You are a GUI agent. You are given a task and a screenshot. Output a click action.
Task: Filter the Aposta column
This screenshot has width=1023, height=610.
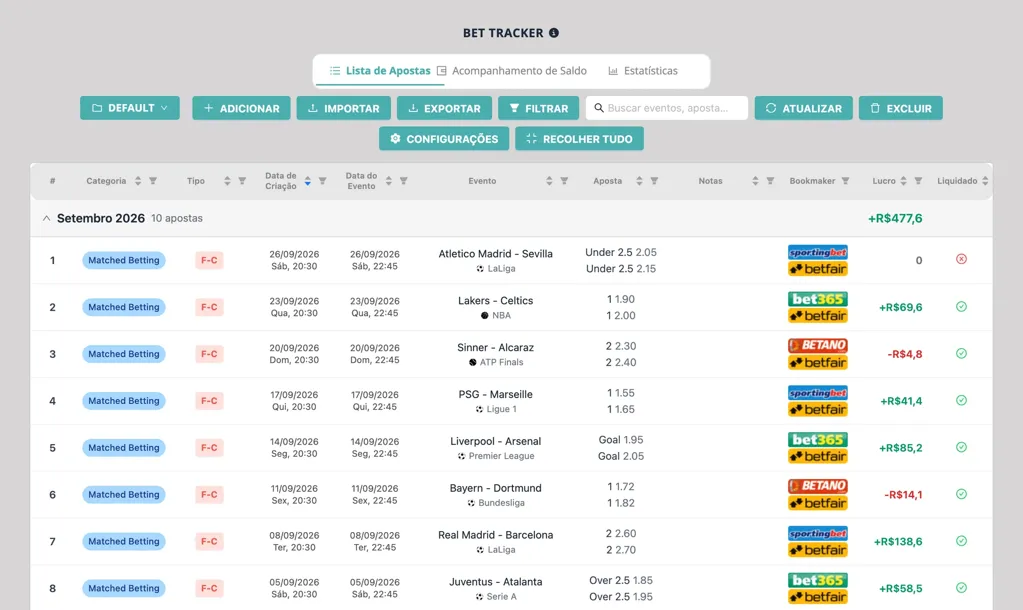pyautogui.click(x=654, y=181)
